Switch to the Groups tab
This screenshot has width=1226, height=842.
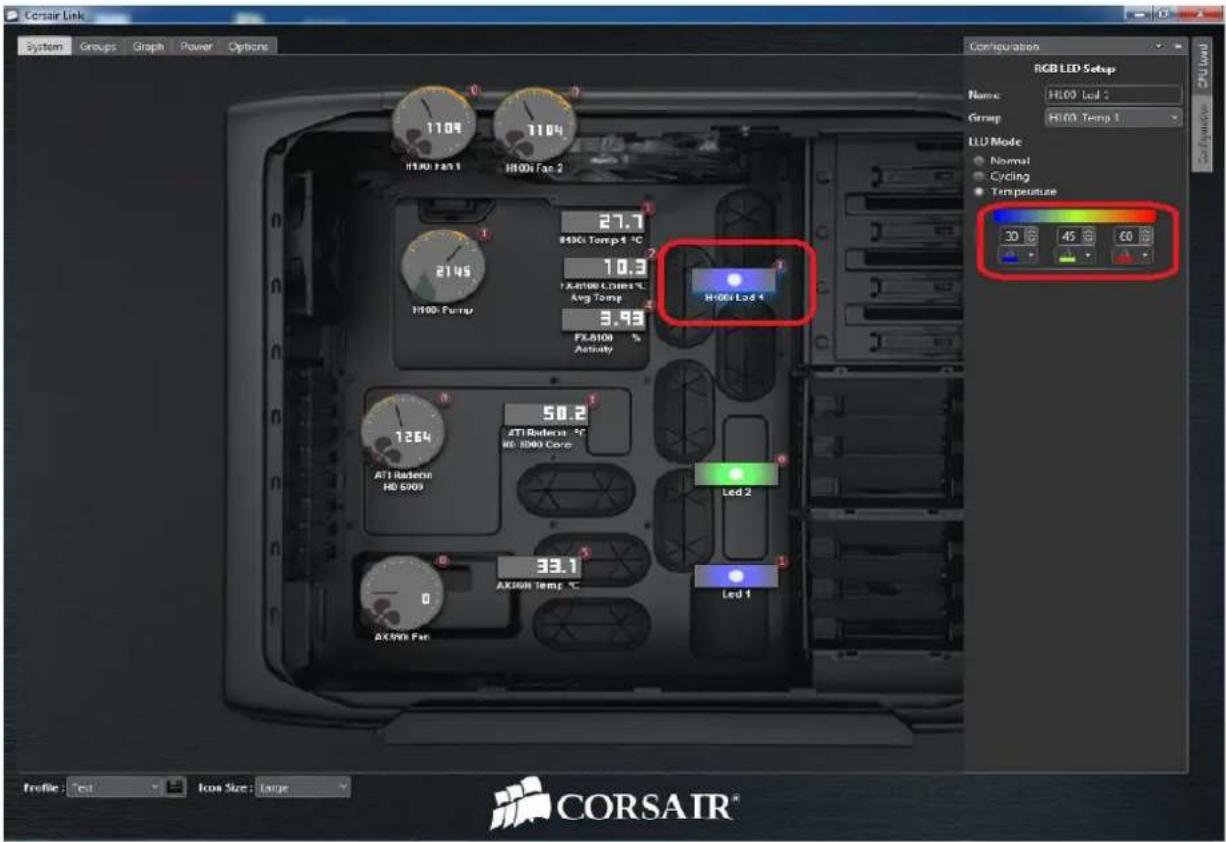tap(98, 47)
